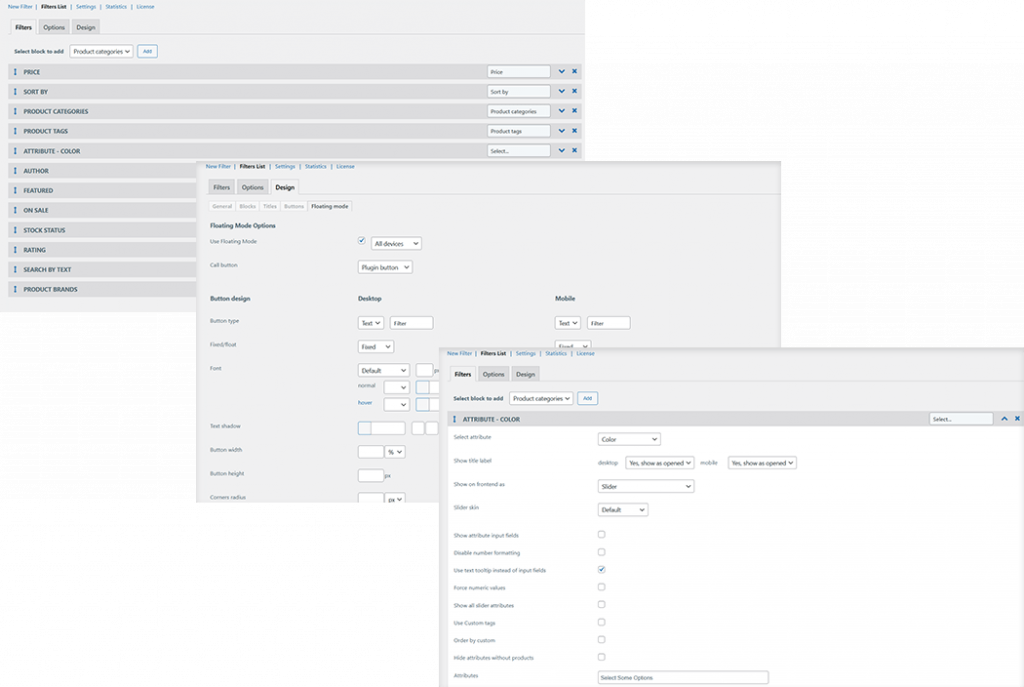Switch to Options tab in top-left window
The image size is (1024, 687).
point(54,27)
